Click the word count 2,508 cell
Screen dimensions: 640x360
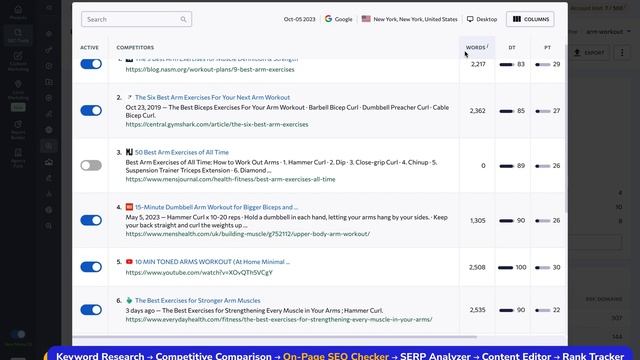(477, 267)
